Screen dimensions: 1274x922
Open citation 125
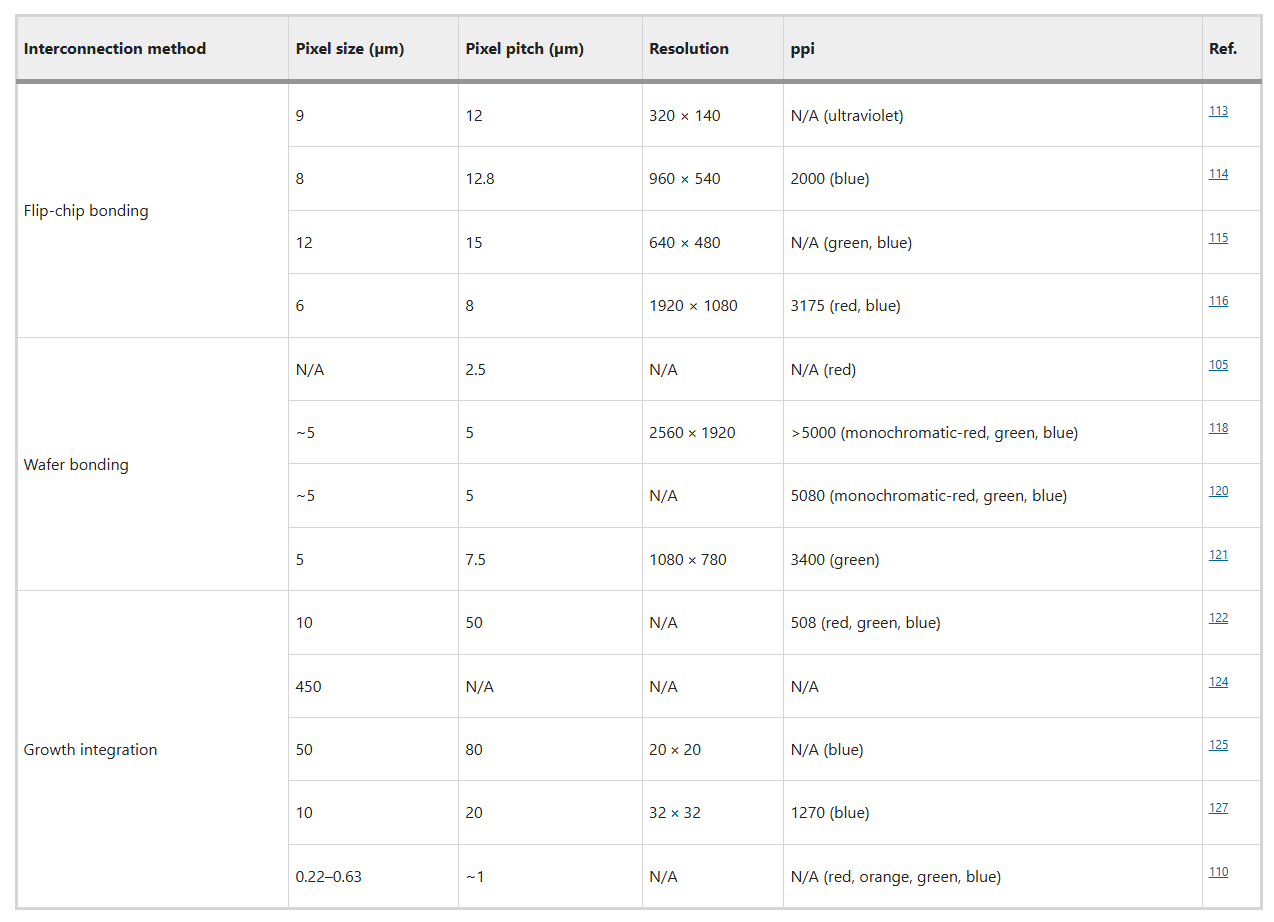coord(1218,745)
